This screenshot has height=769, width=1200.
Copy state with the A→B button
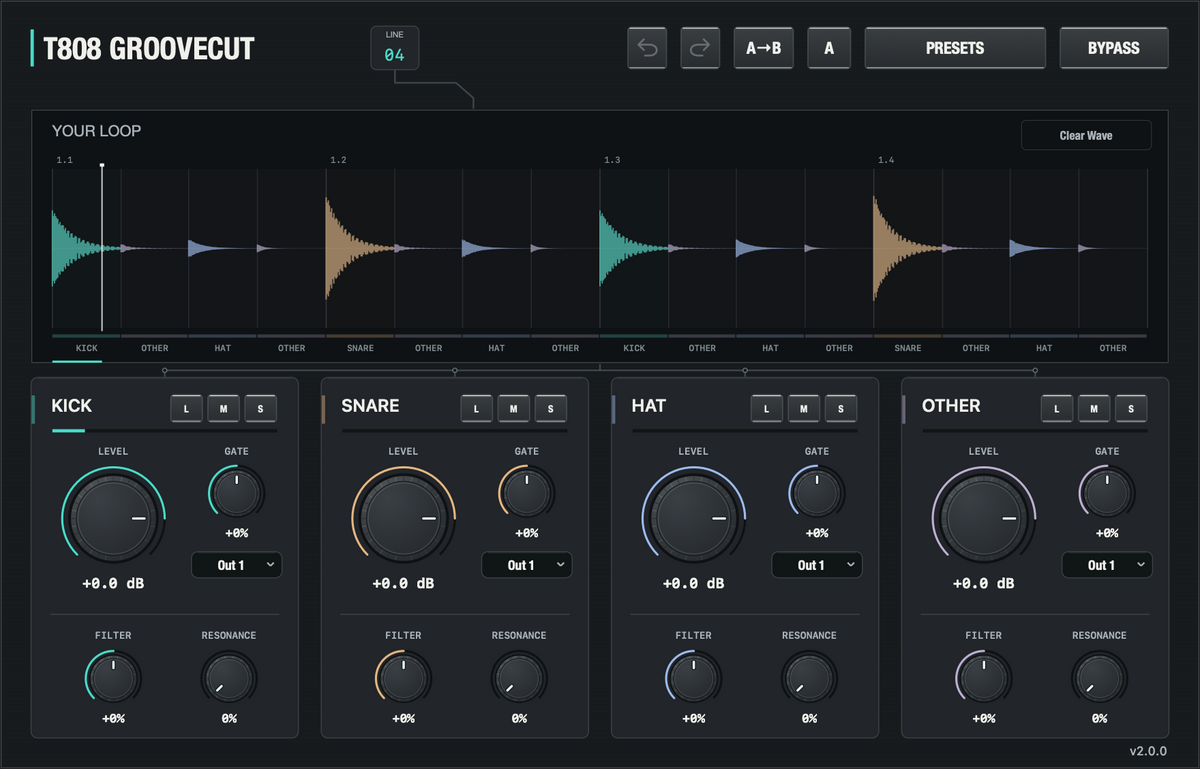click(x=764, y=48)
